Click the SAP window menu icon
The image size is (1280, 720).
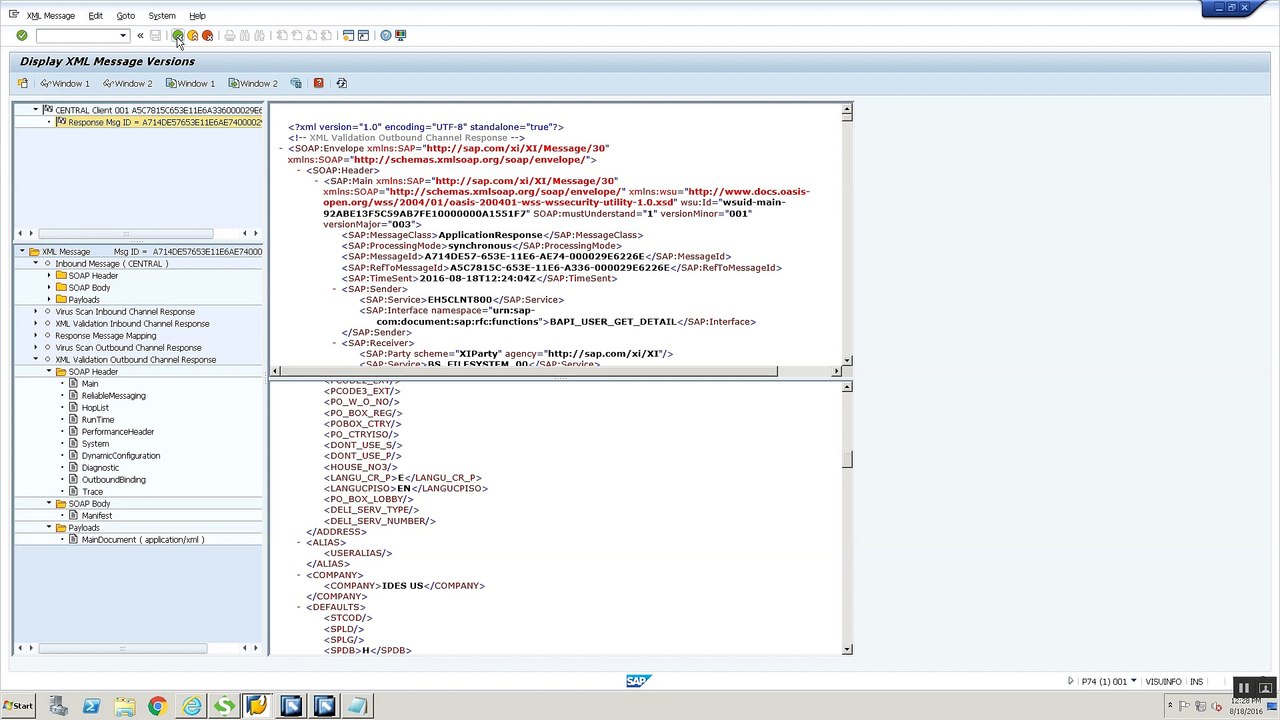pos(13,15)
